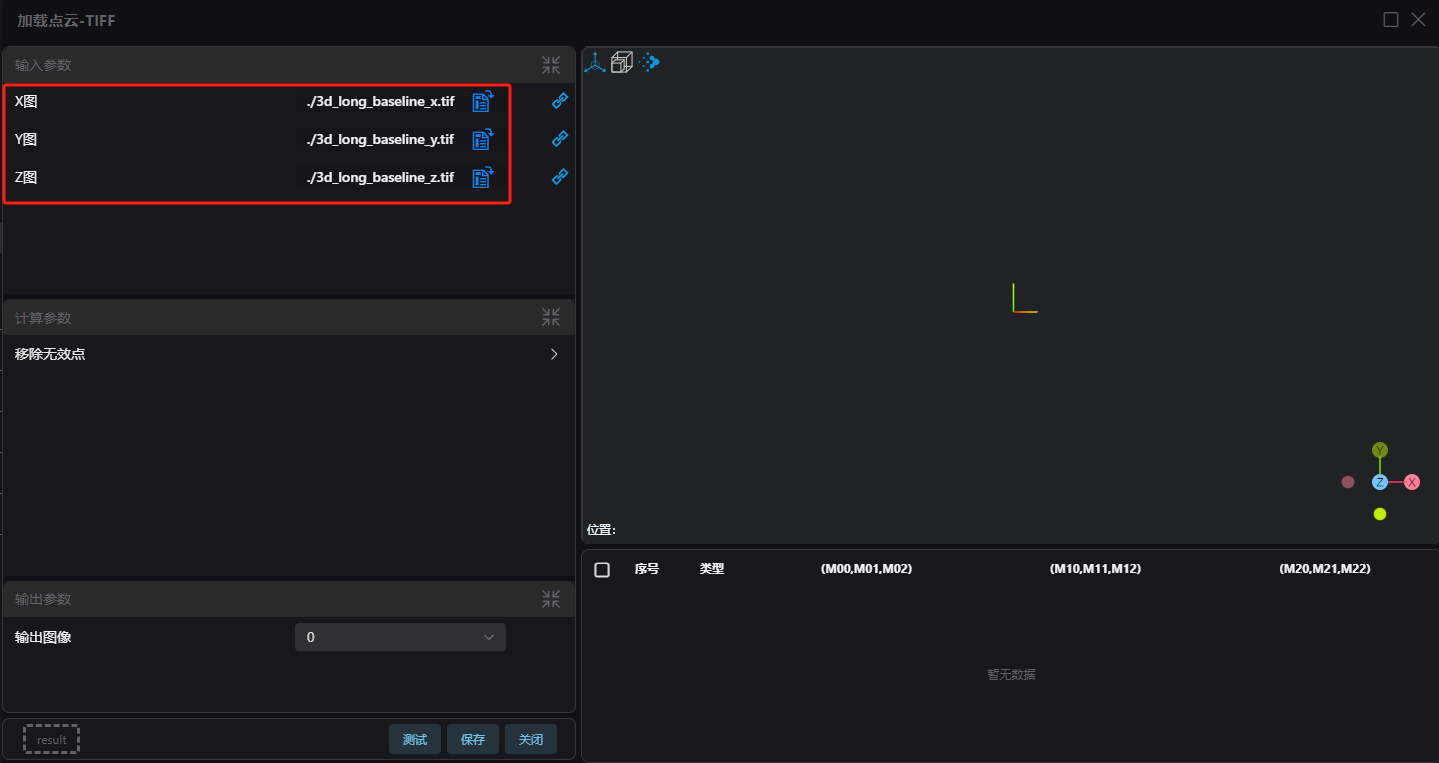Expand the 移除无效点 row
1439x763 pixels.
(x=289, y=354)
